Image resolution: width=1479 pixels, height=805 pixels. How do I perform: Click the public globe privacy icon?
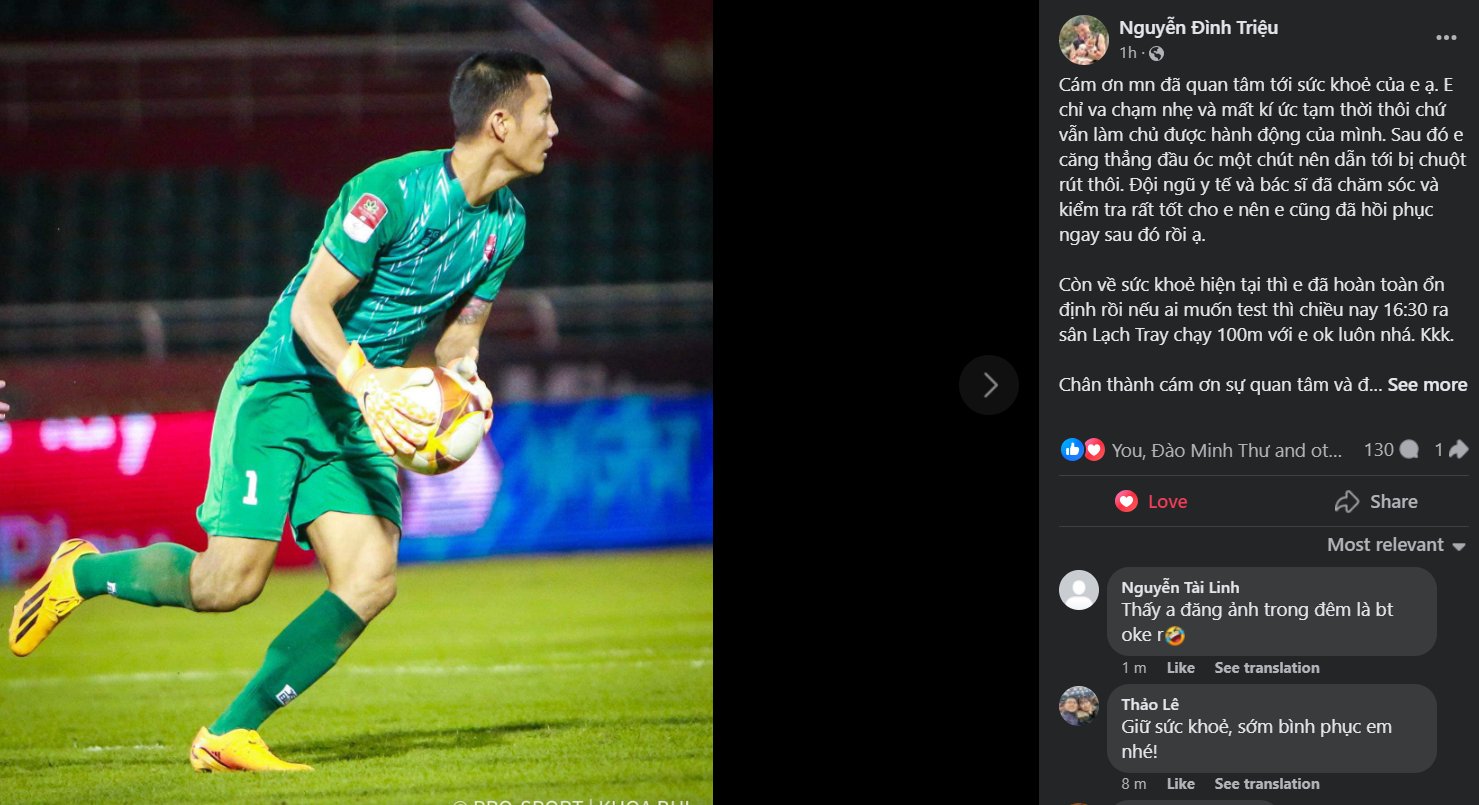point(1156,53)
